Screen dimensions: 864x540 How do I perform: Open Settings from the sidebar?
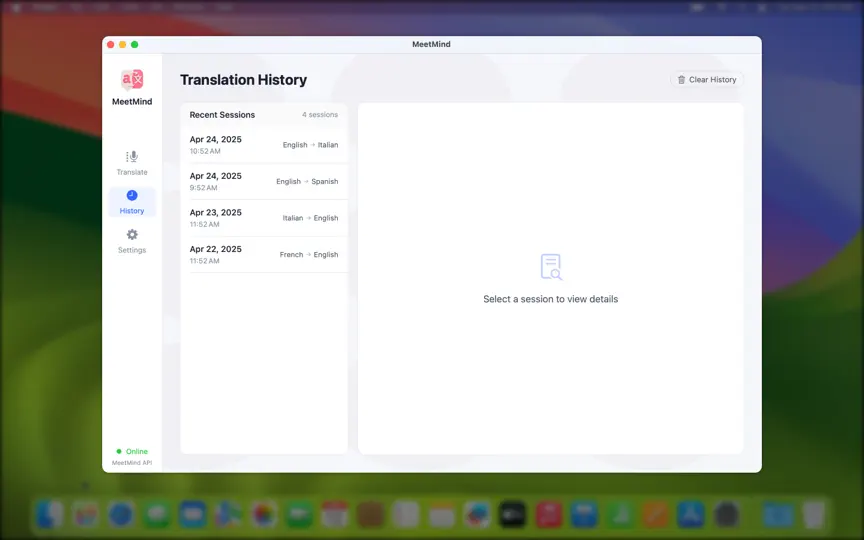[x=132, y=241]
